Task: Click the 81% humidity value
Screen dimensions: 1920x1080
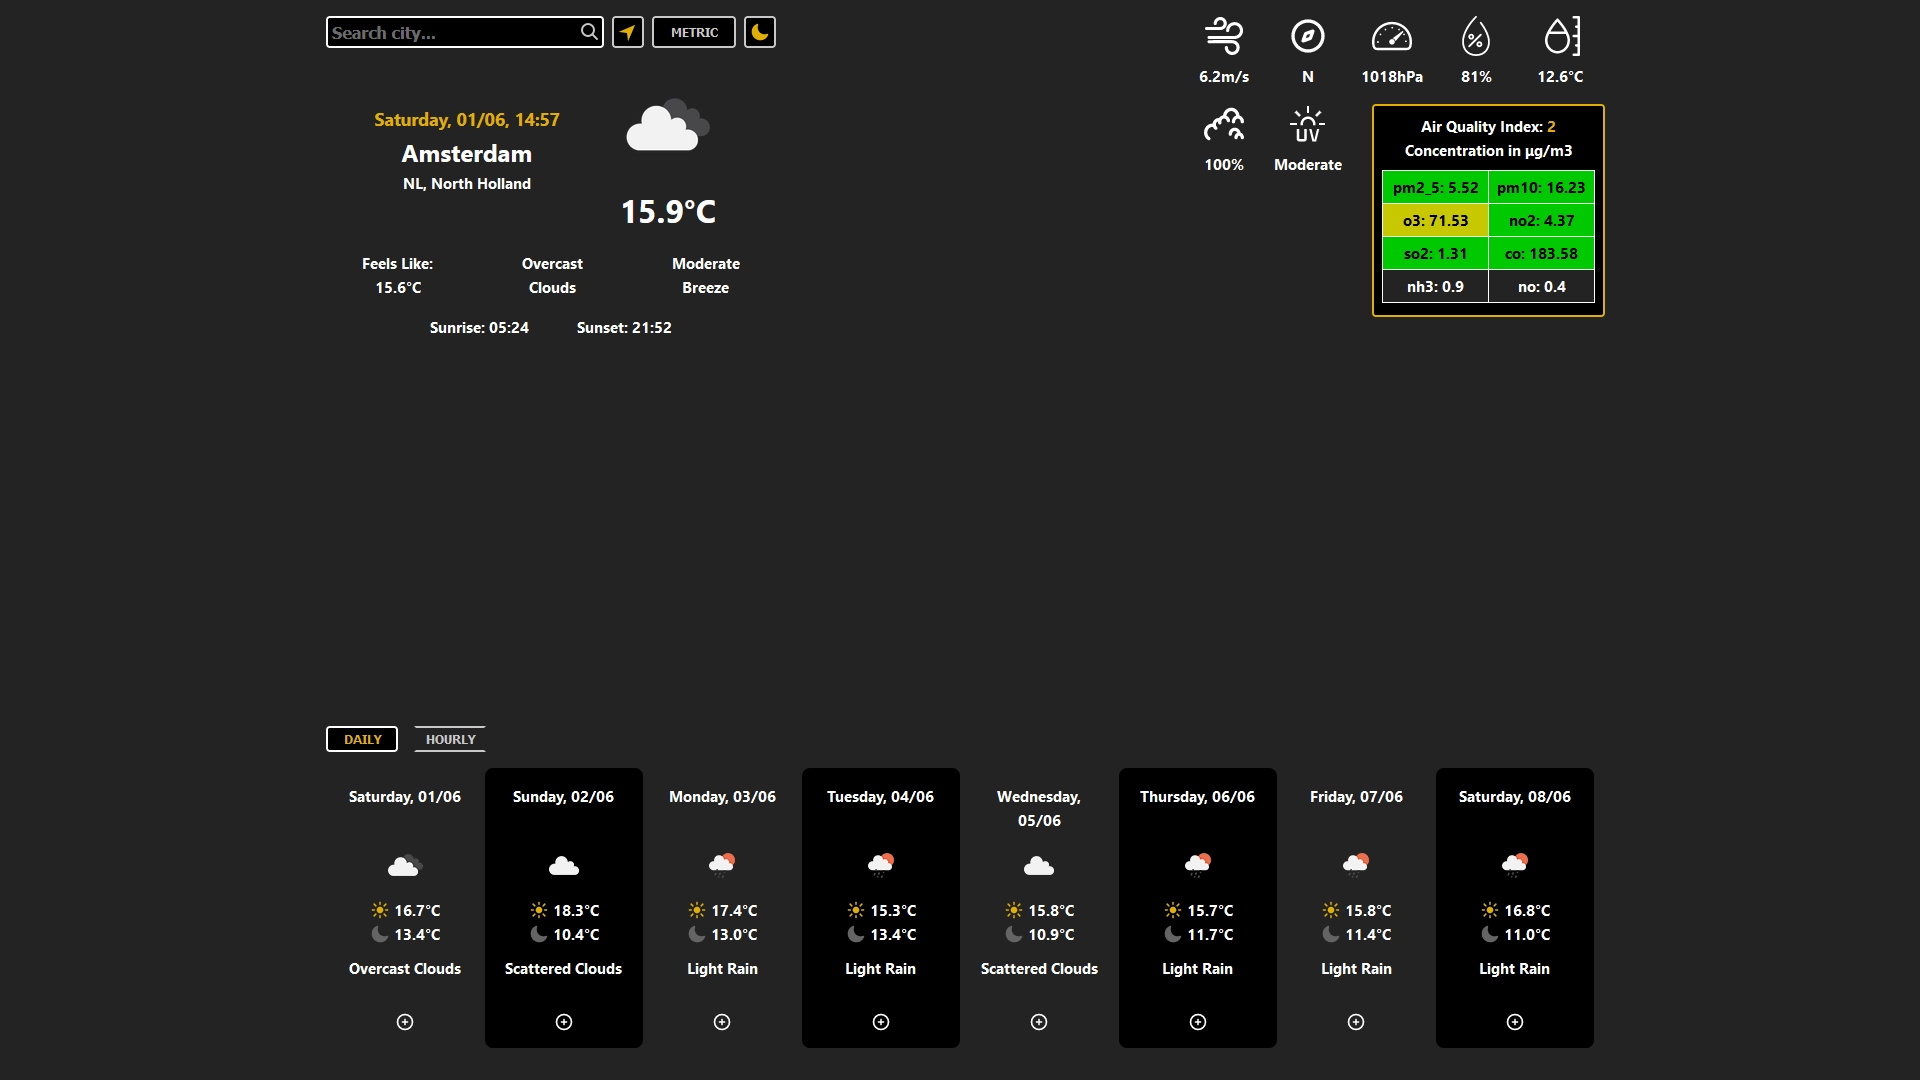Action: [1476, 76]
